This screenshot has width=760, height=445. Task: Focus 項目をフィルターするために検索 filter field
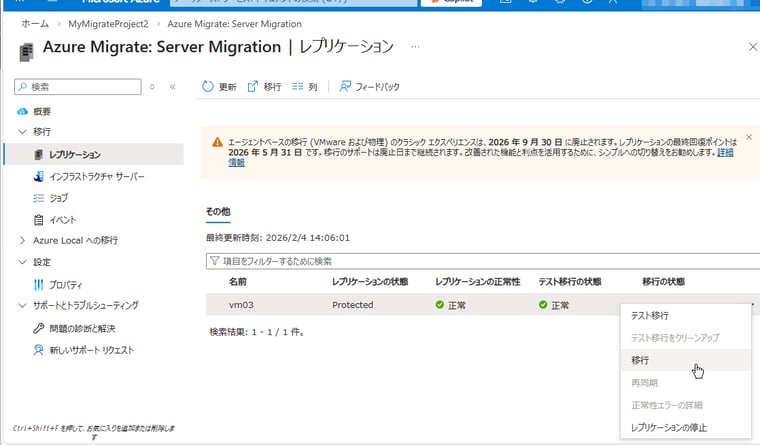pyautogui.click(x=483, y=261)
